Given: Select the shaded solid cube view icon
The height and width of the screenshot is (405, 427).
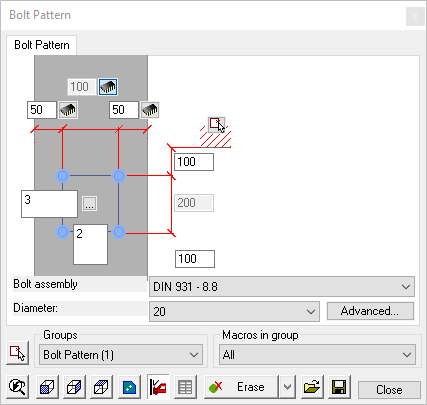Looking at the screenshot, I should click(47, 387).
